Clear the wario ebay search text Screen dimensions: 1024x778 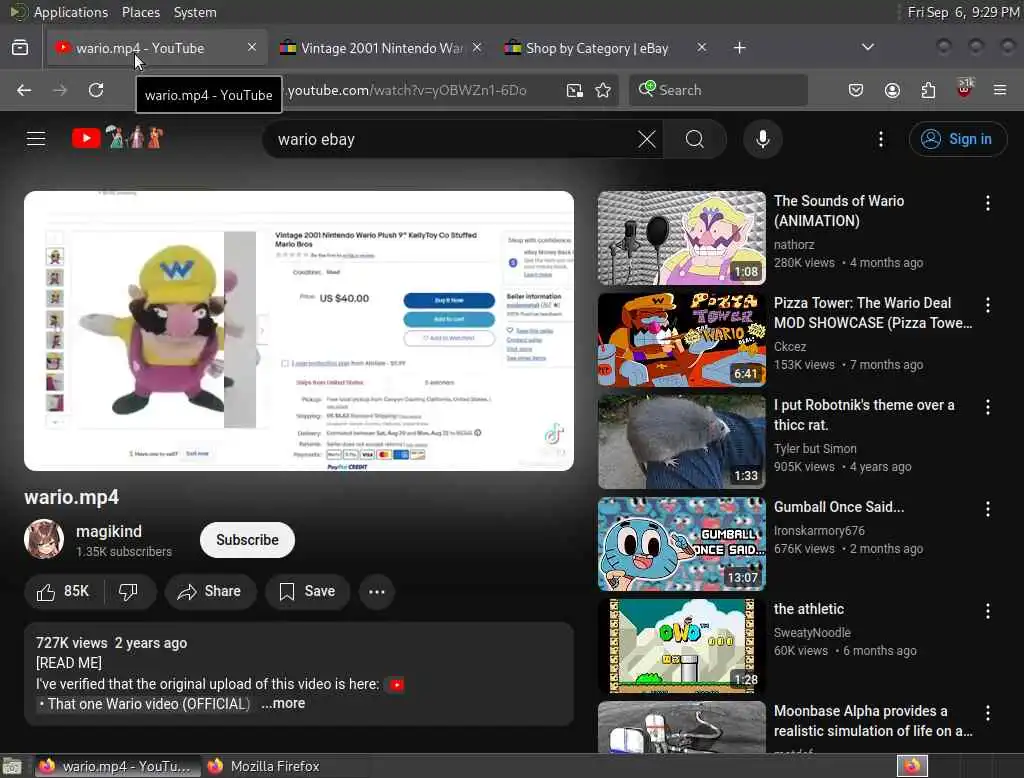coord(647,139)
